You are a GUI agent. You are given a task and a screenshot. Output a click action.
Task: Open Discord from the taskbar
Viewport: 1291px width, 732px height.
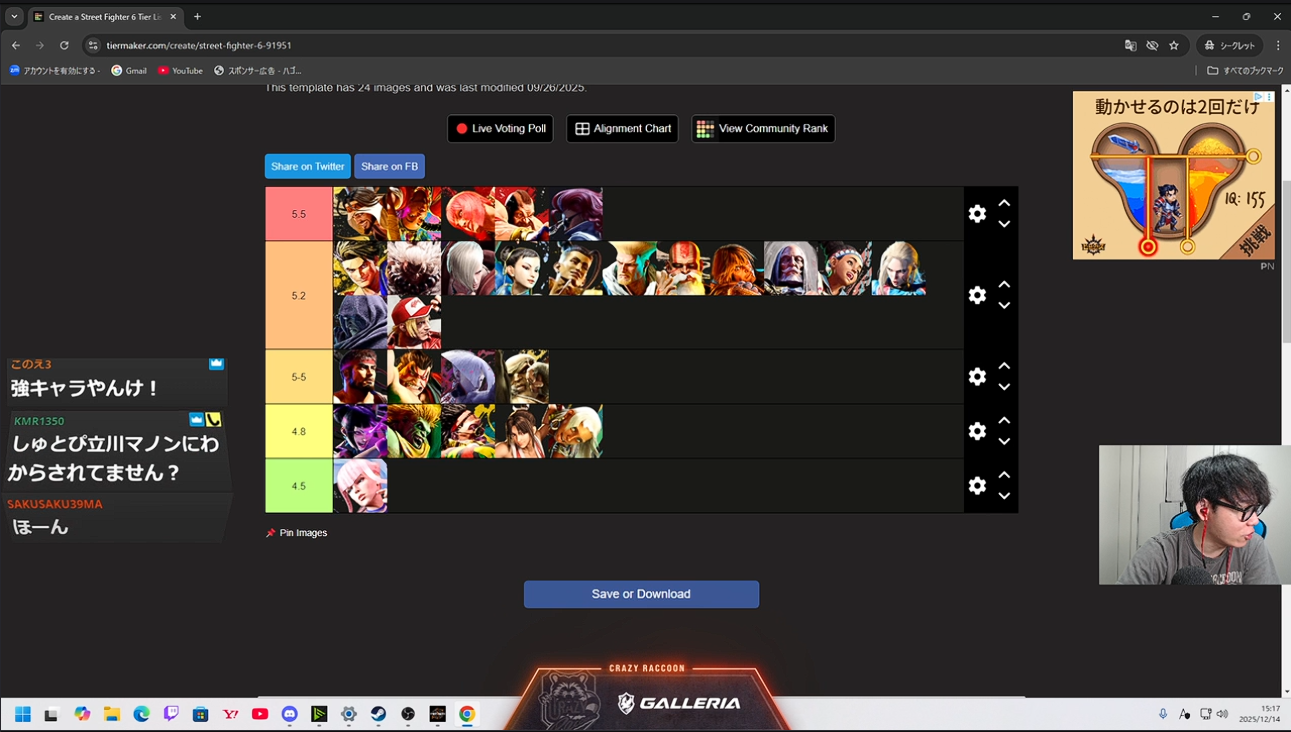tap(290, 714)
